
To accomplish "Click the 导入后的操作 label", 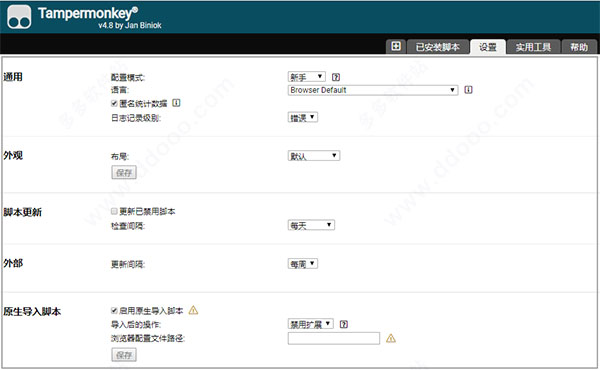I will pos(136,325).
